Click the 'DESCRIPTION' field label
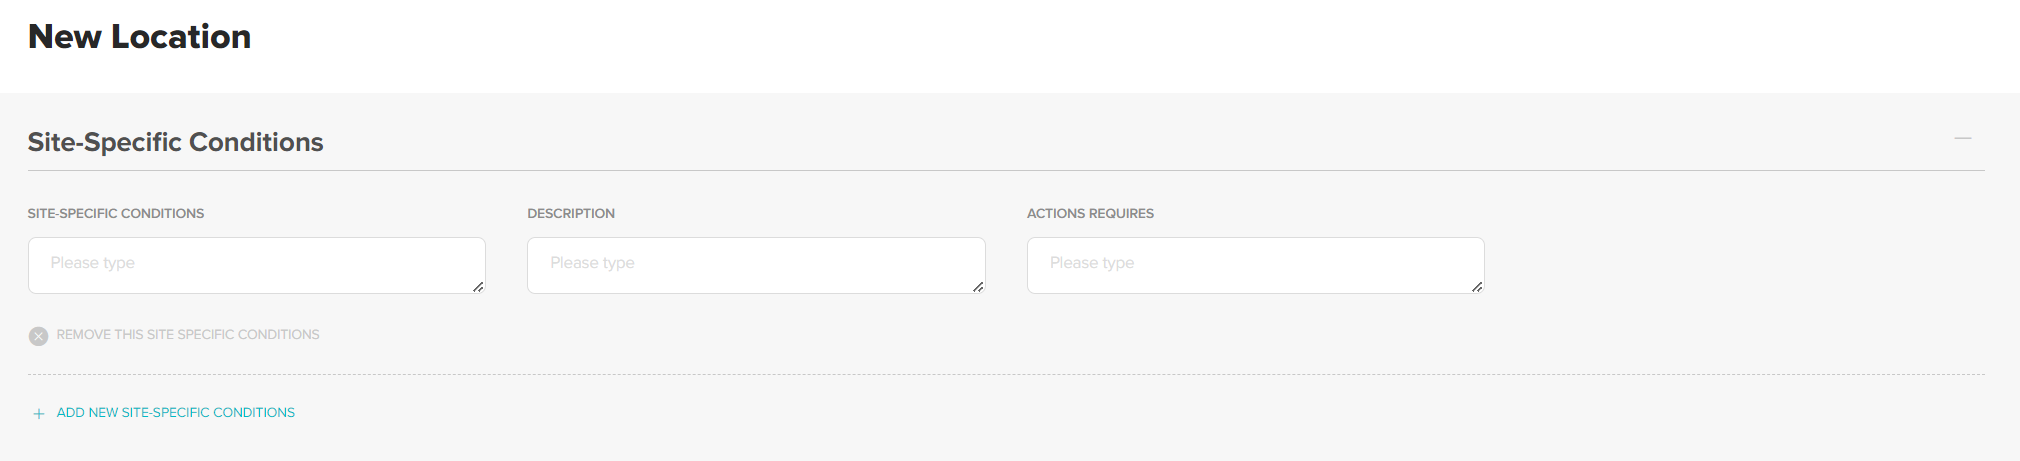The height and width of the screenshot is (461, 2020). click(x=571, y=214)
